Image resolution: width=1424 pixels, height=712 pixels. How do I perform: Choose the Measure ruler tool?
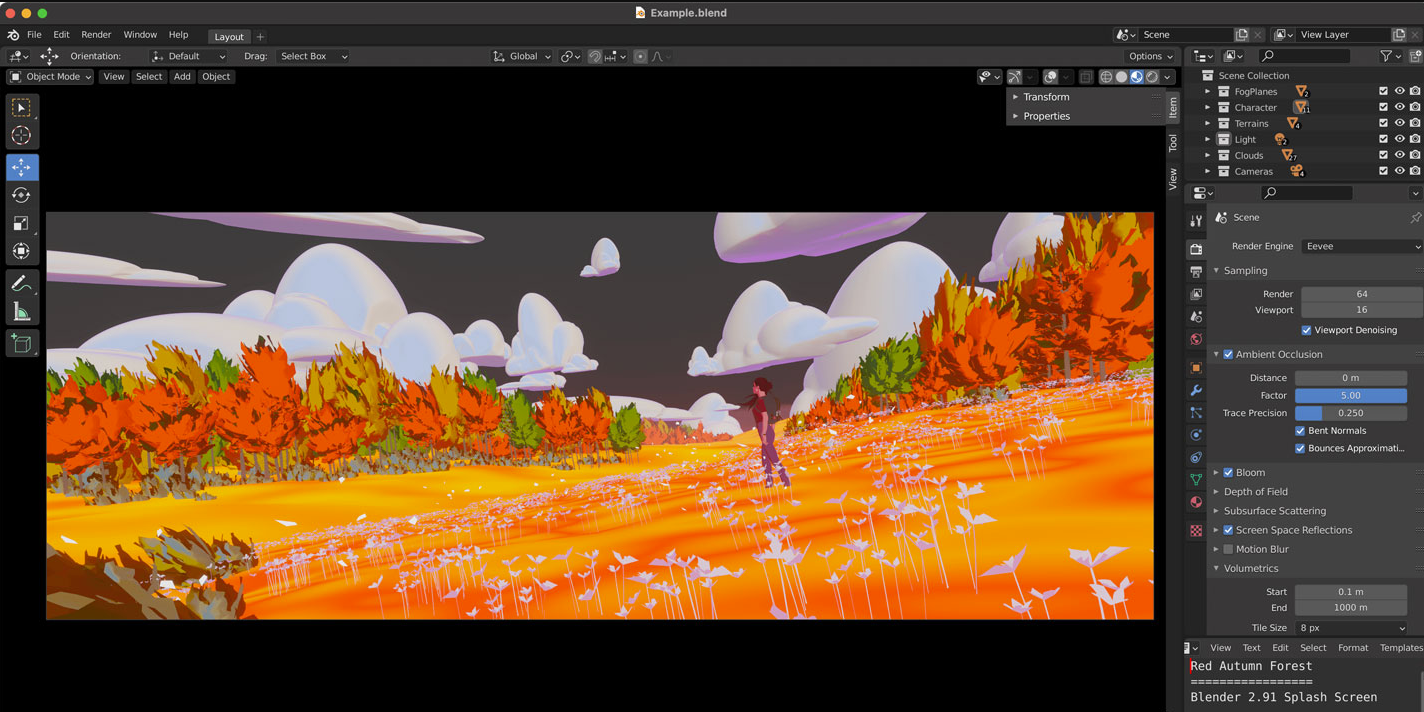coord(21,312)
